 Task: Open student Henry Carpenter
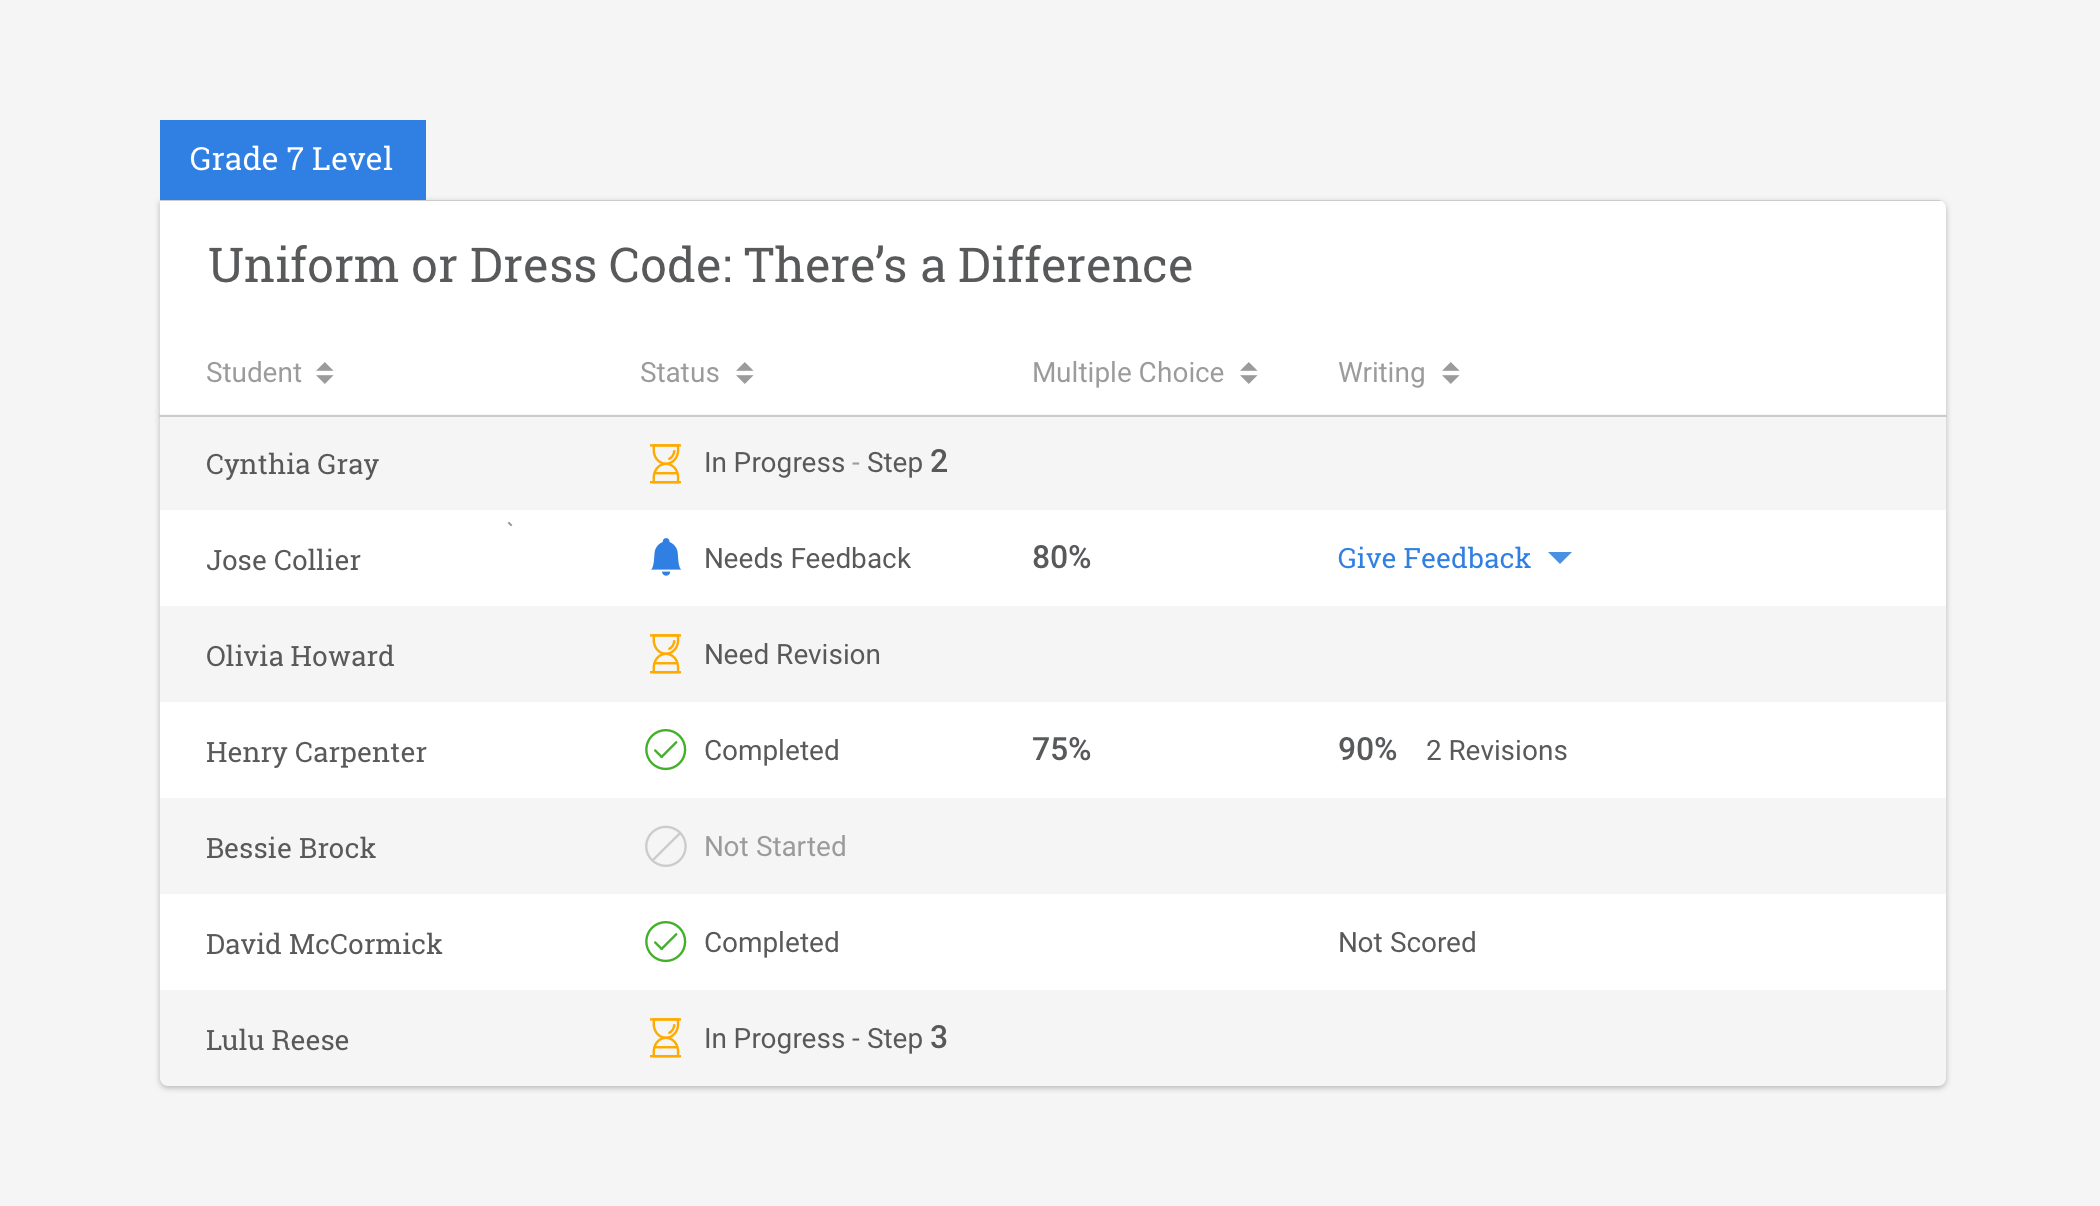tap(316, 752)
